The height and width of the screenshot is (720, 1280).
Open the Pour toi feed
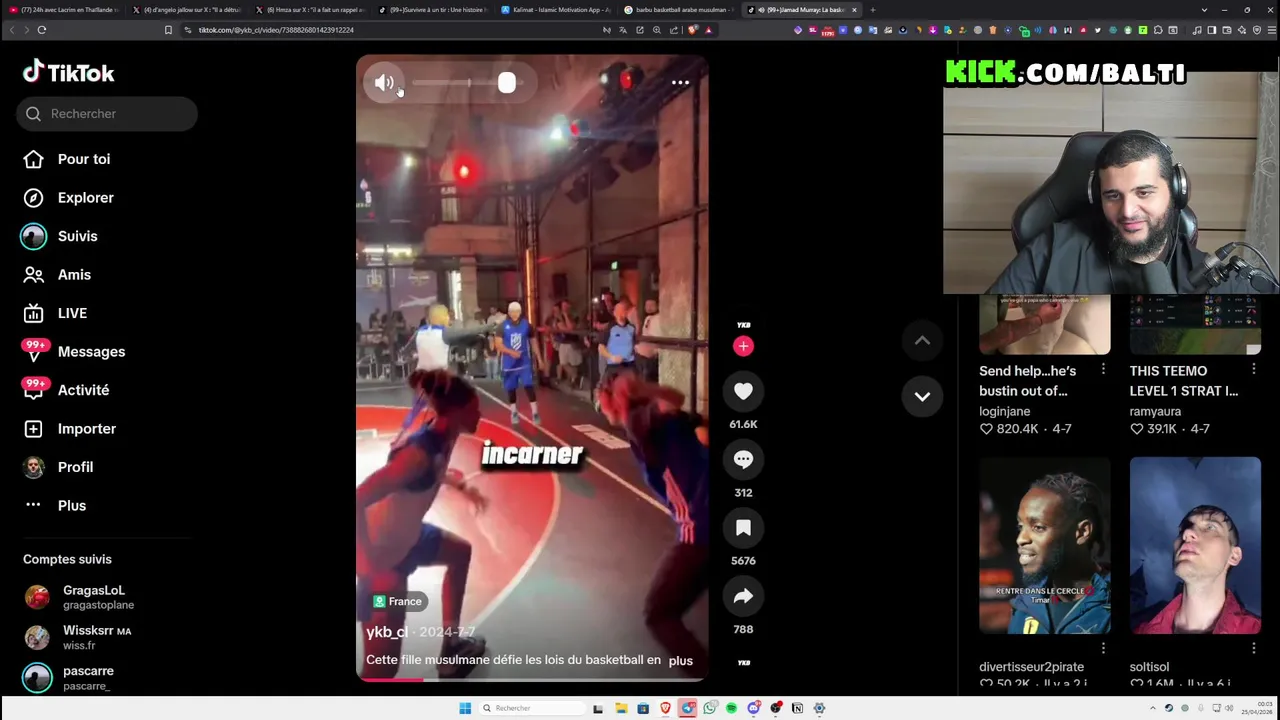pyautogui.click(x=84, y=159)
